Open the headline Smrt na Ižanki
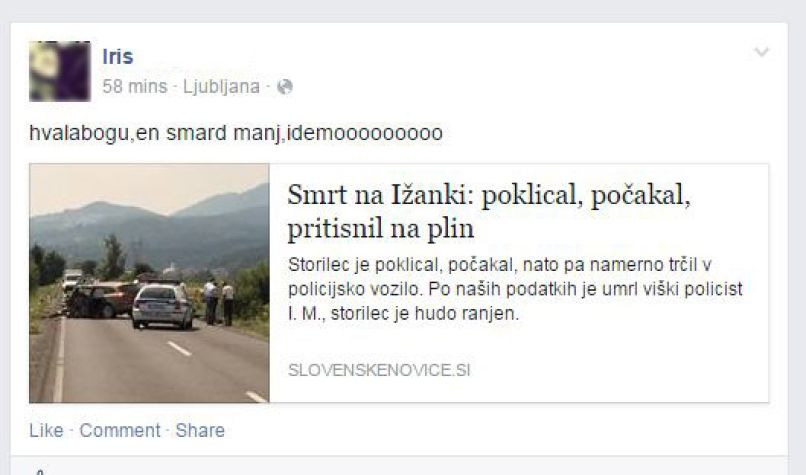The width and height of the screenshot is (806, 475). click(488, 211)
